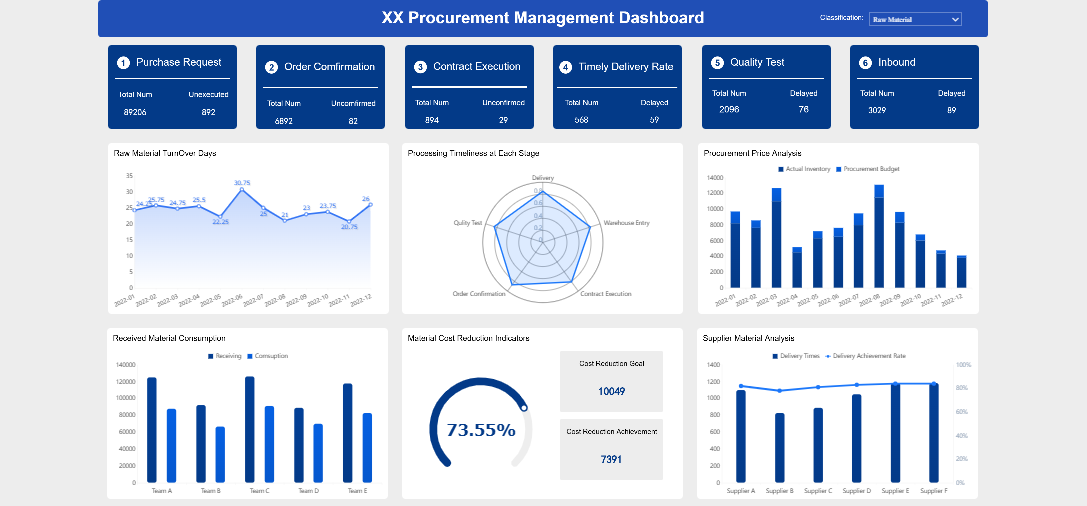Click Team A's dark Receiving bar

point(152,430)
